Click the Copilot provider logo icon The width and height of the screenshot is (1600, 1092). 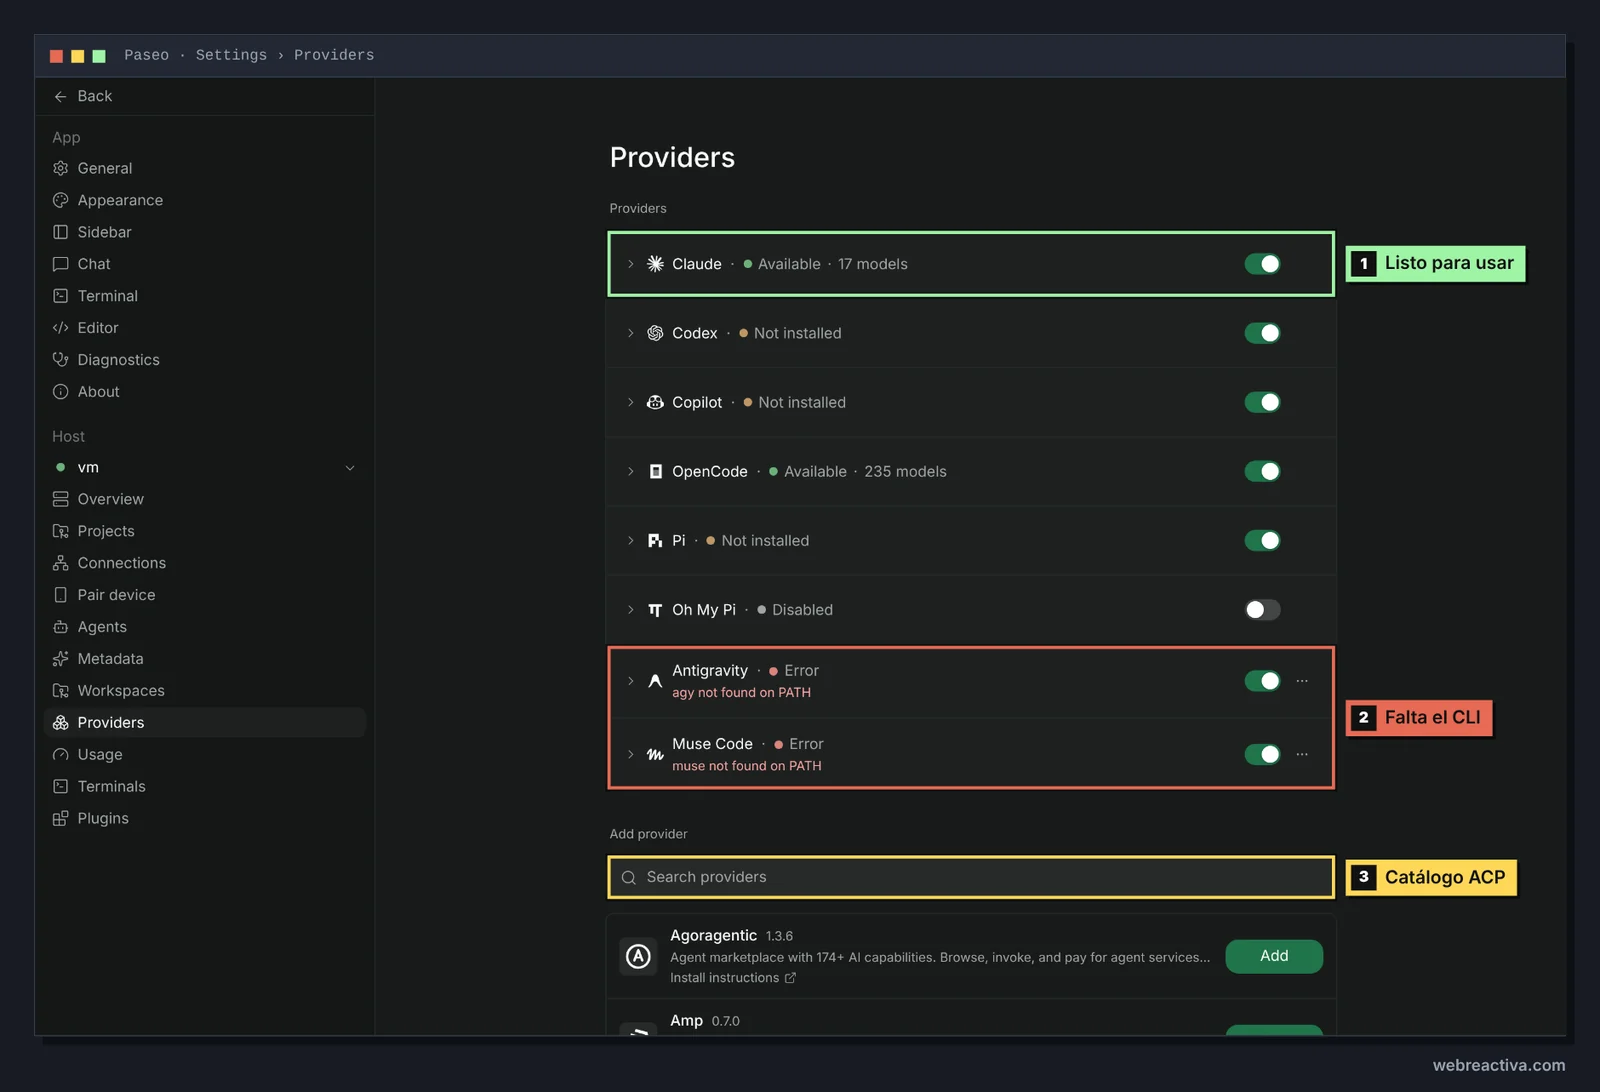655,402
